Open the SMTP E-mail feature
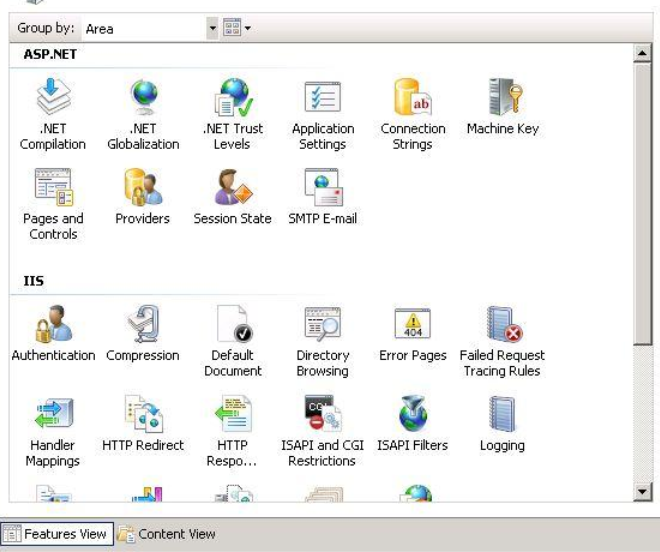 click(323, 188)
